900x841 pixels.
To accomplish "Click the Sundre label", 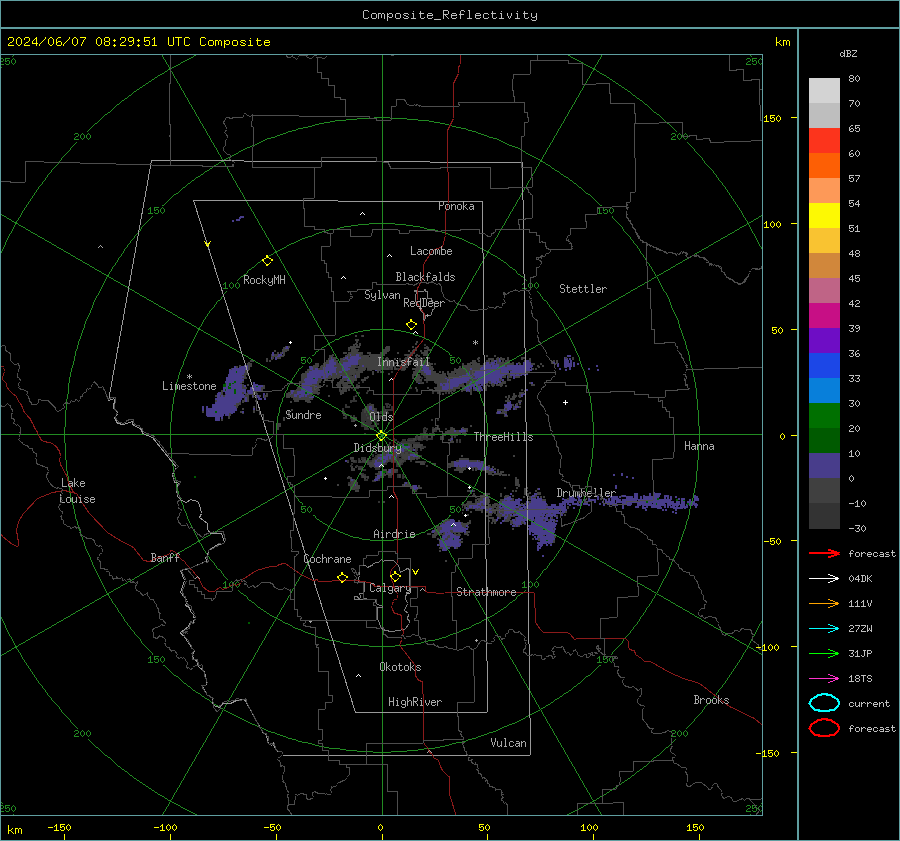I will coord(303,415).
